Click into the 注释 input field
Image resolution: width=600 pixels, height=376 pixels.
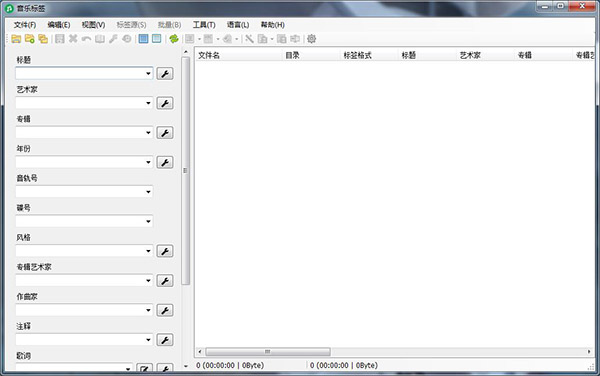pos(84,340)
